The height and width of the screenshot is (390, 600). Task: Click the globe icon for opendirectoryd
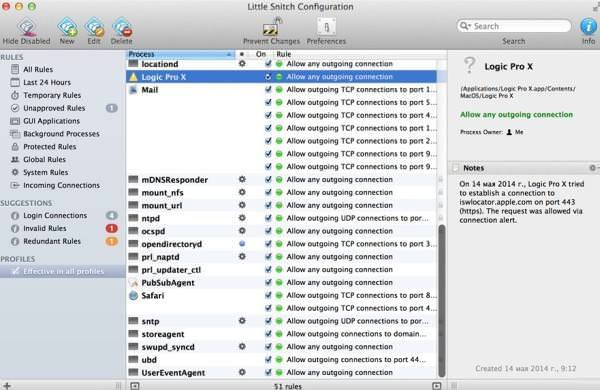242,243
